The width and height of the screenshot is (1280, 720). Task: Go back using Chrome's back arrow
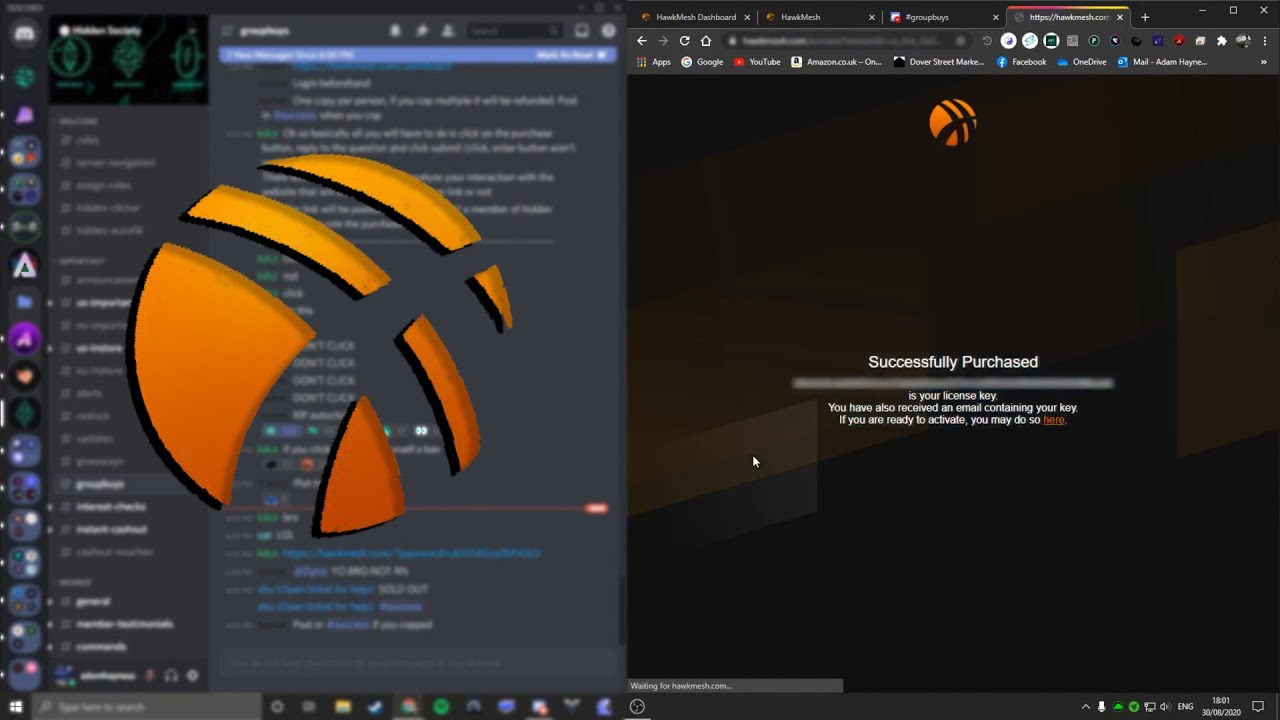[x=642, y=41]
